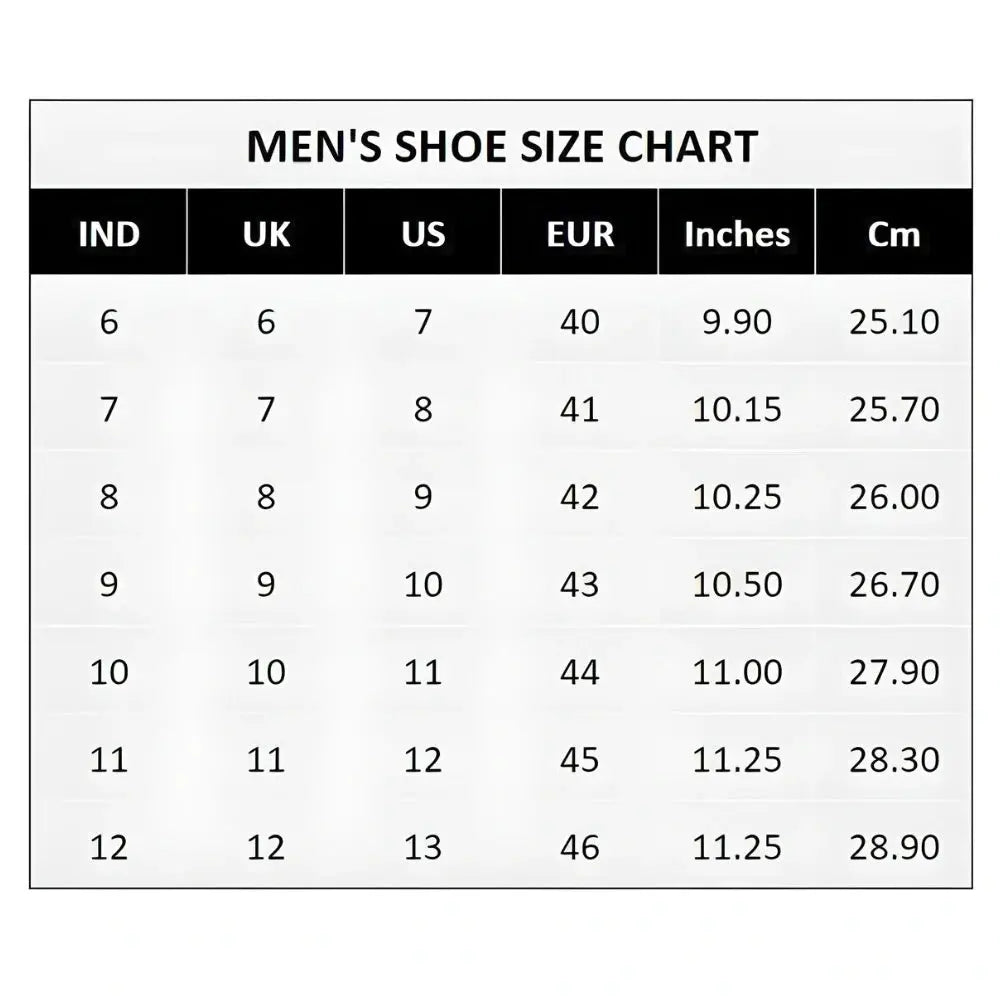This screenshot has width=1000, height=1000.
Task: Select the EUR column header
Action: pyautogui.click(x=580, y=234)
